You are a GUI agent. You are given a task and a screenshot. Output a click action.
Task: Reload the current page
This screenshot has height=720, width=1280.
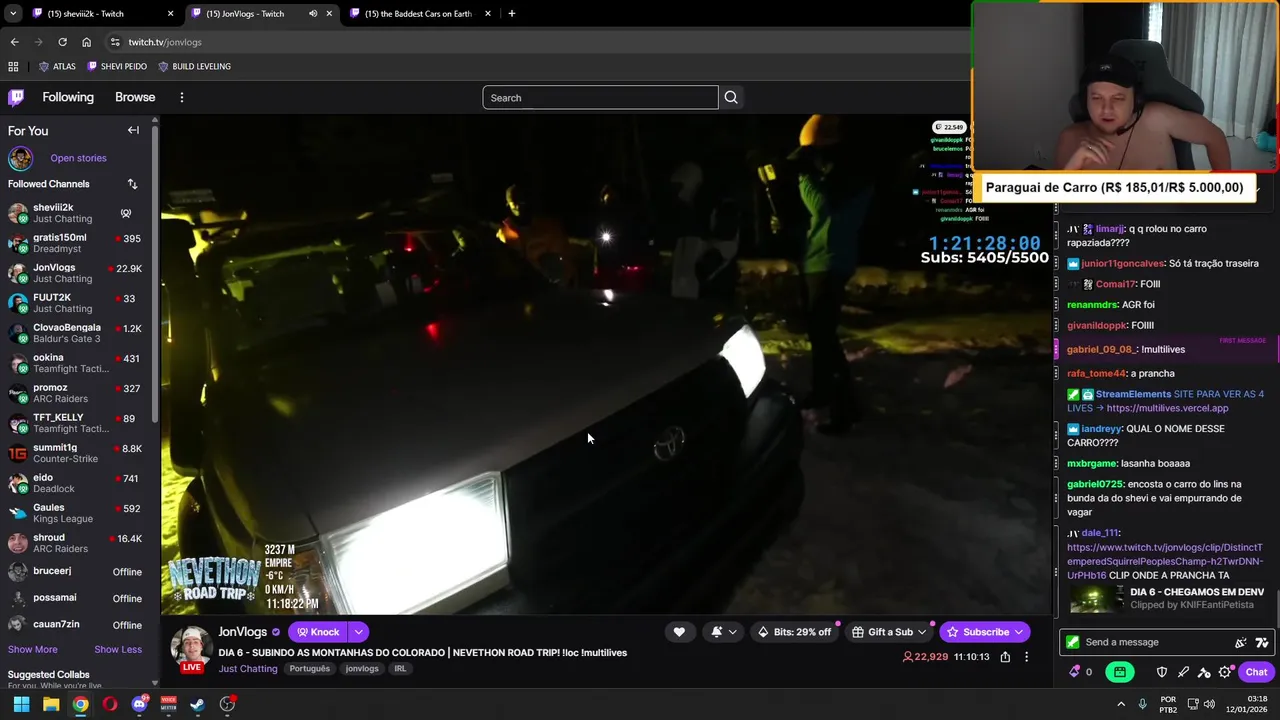click(x=62, y=42)
